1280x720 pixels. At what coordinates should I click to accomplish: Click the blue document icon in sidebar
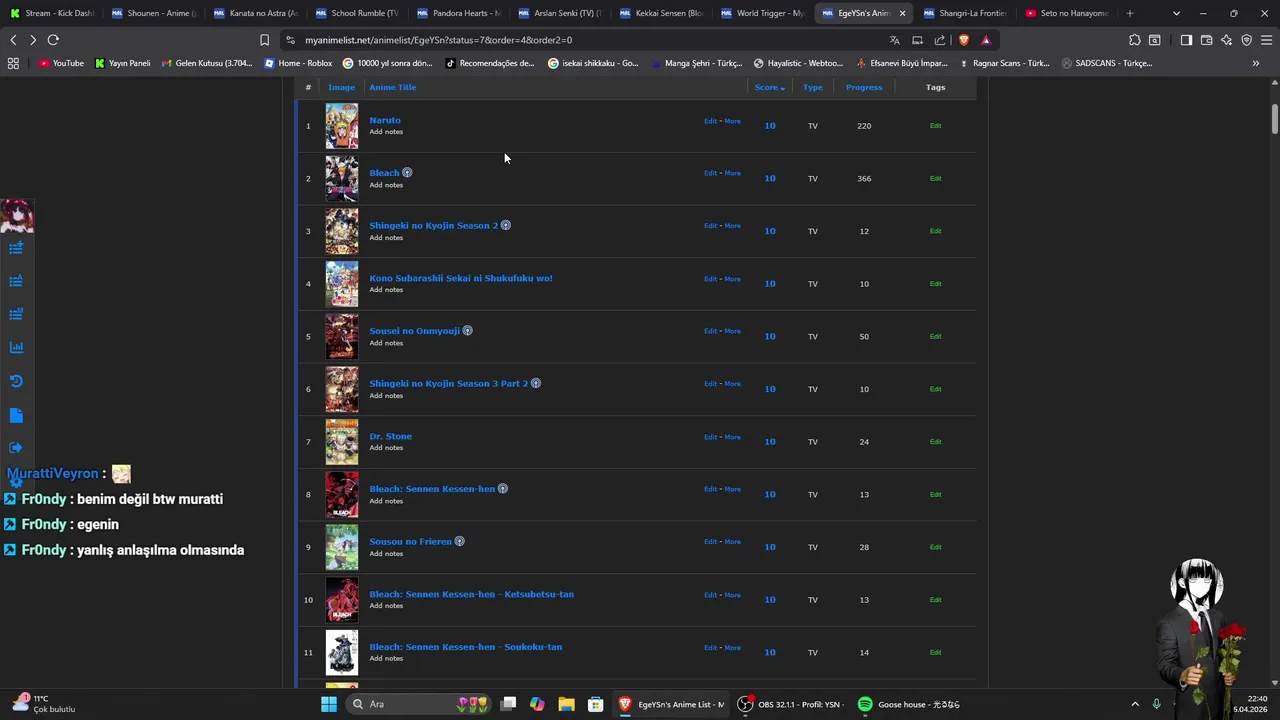click(16, 415)
